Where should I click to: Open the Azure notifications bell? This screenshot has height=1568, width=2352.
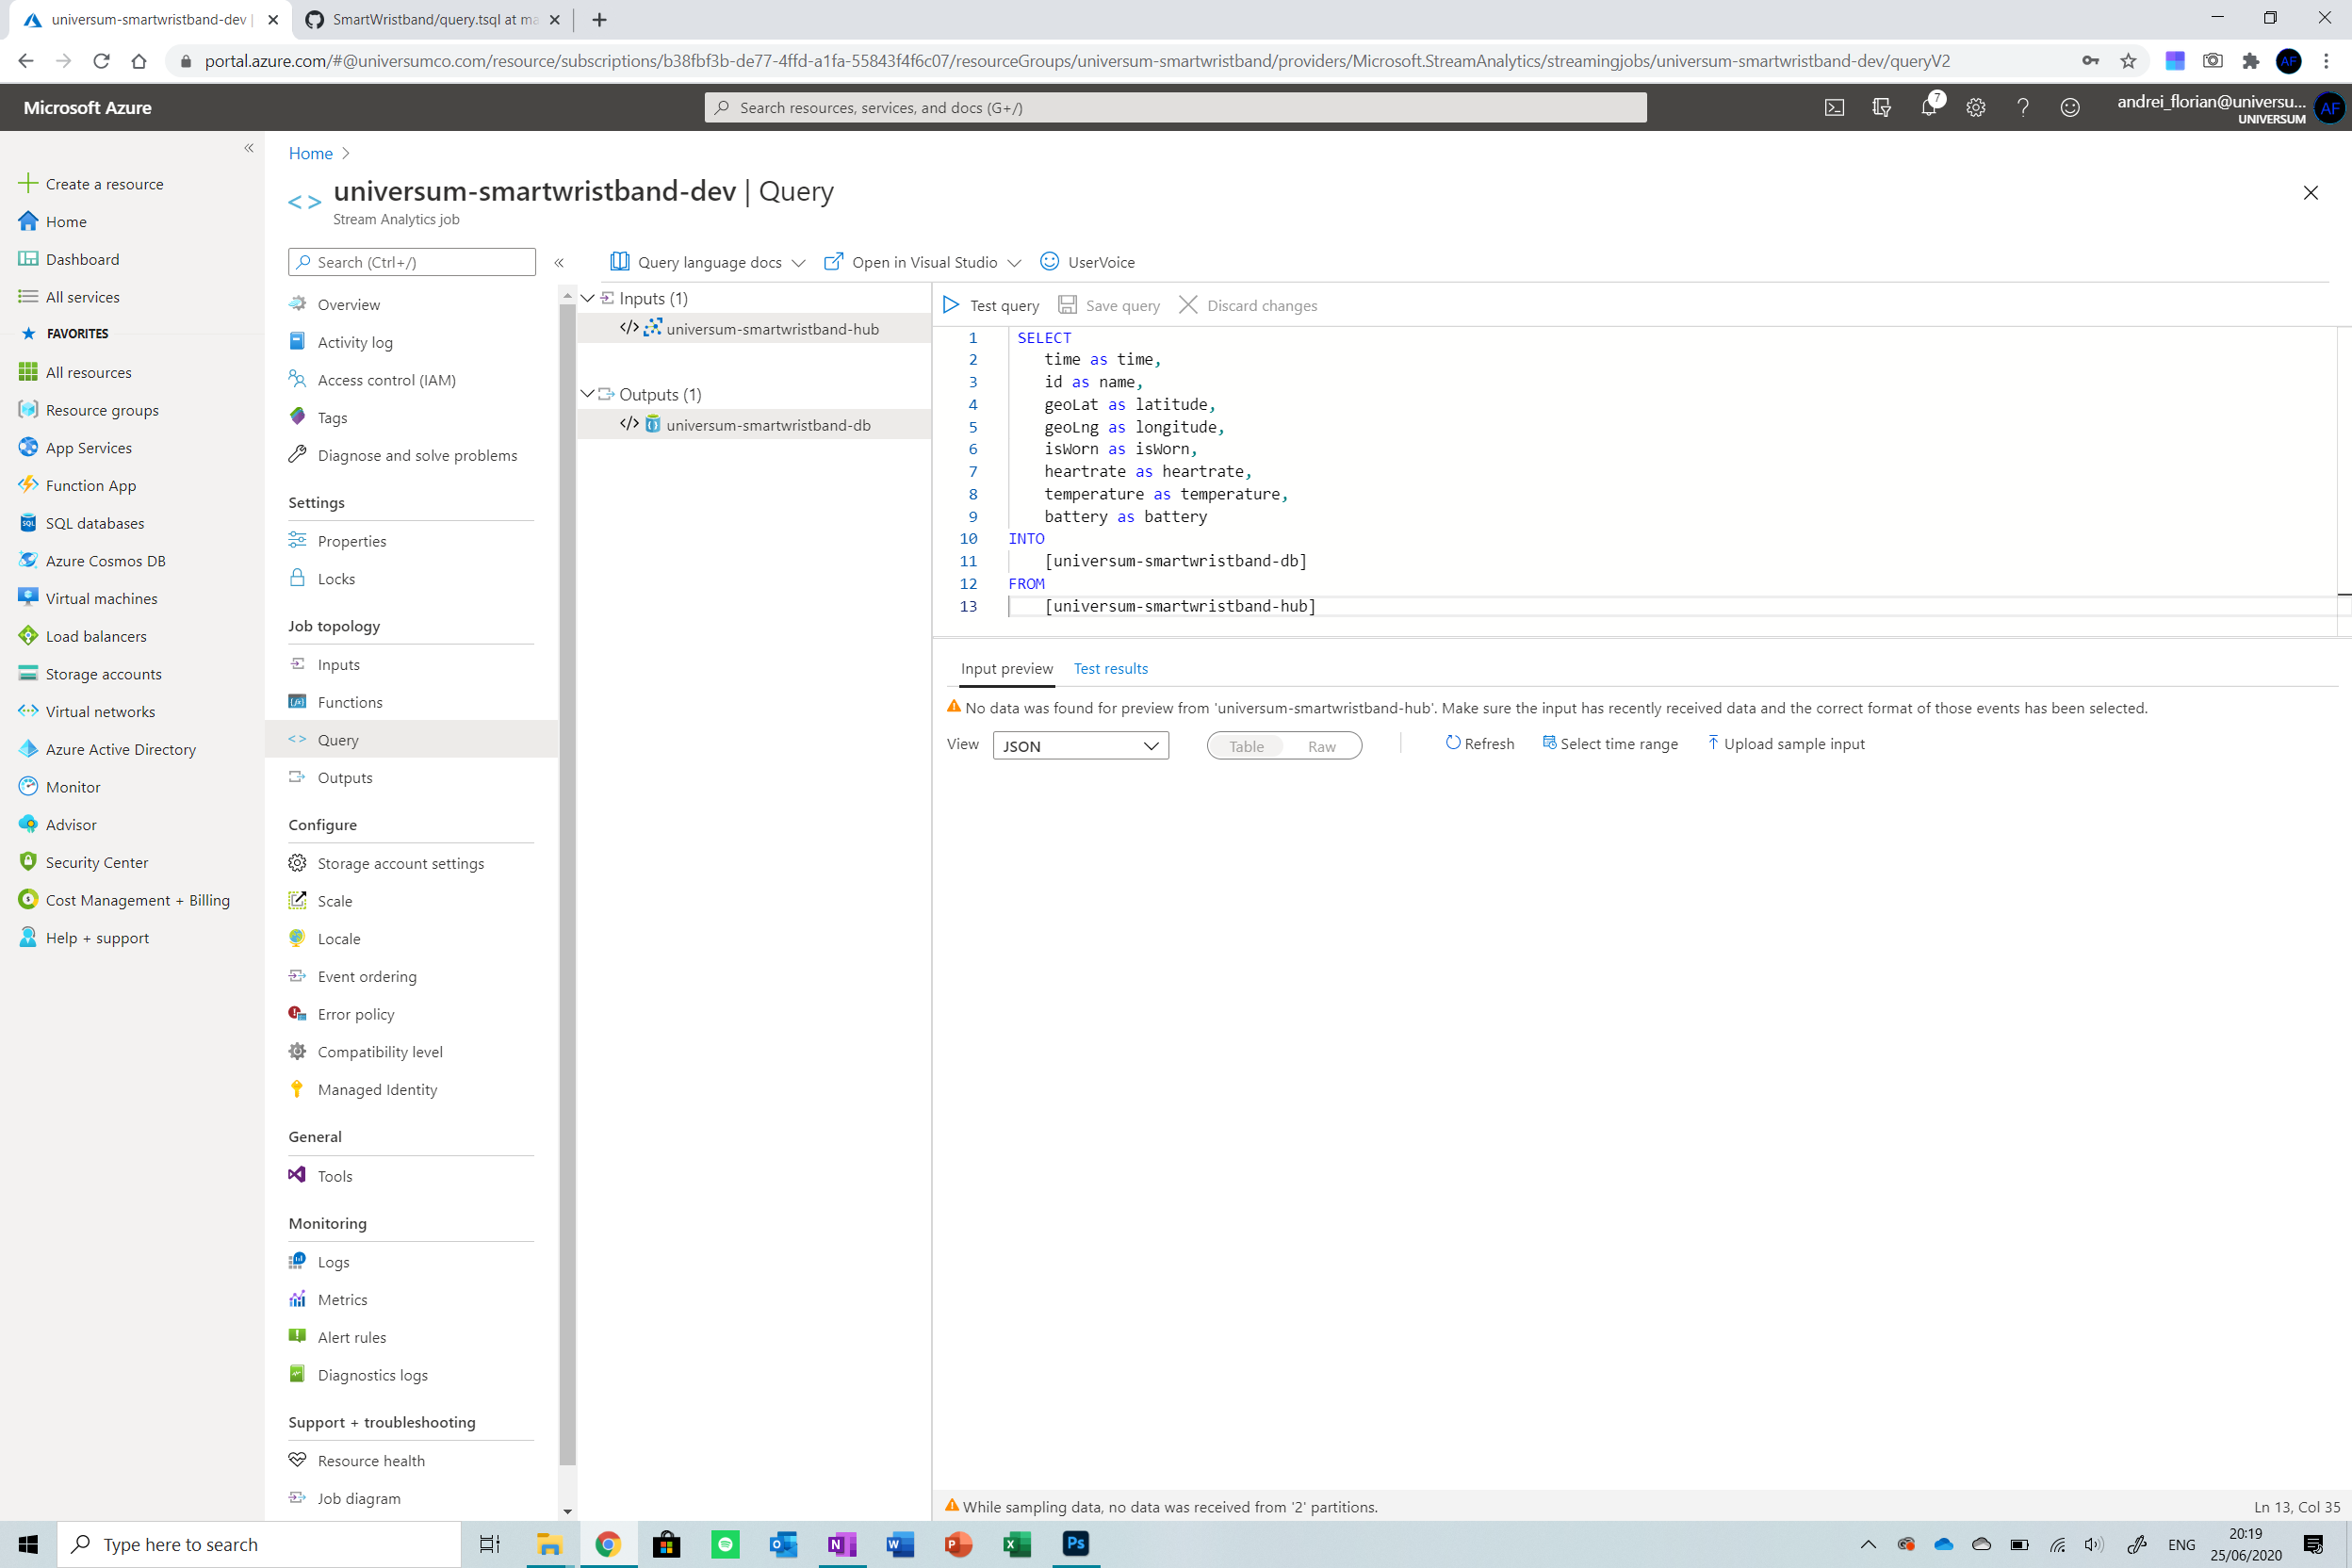[1928, 107]
